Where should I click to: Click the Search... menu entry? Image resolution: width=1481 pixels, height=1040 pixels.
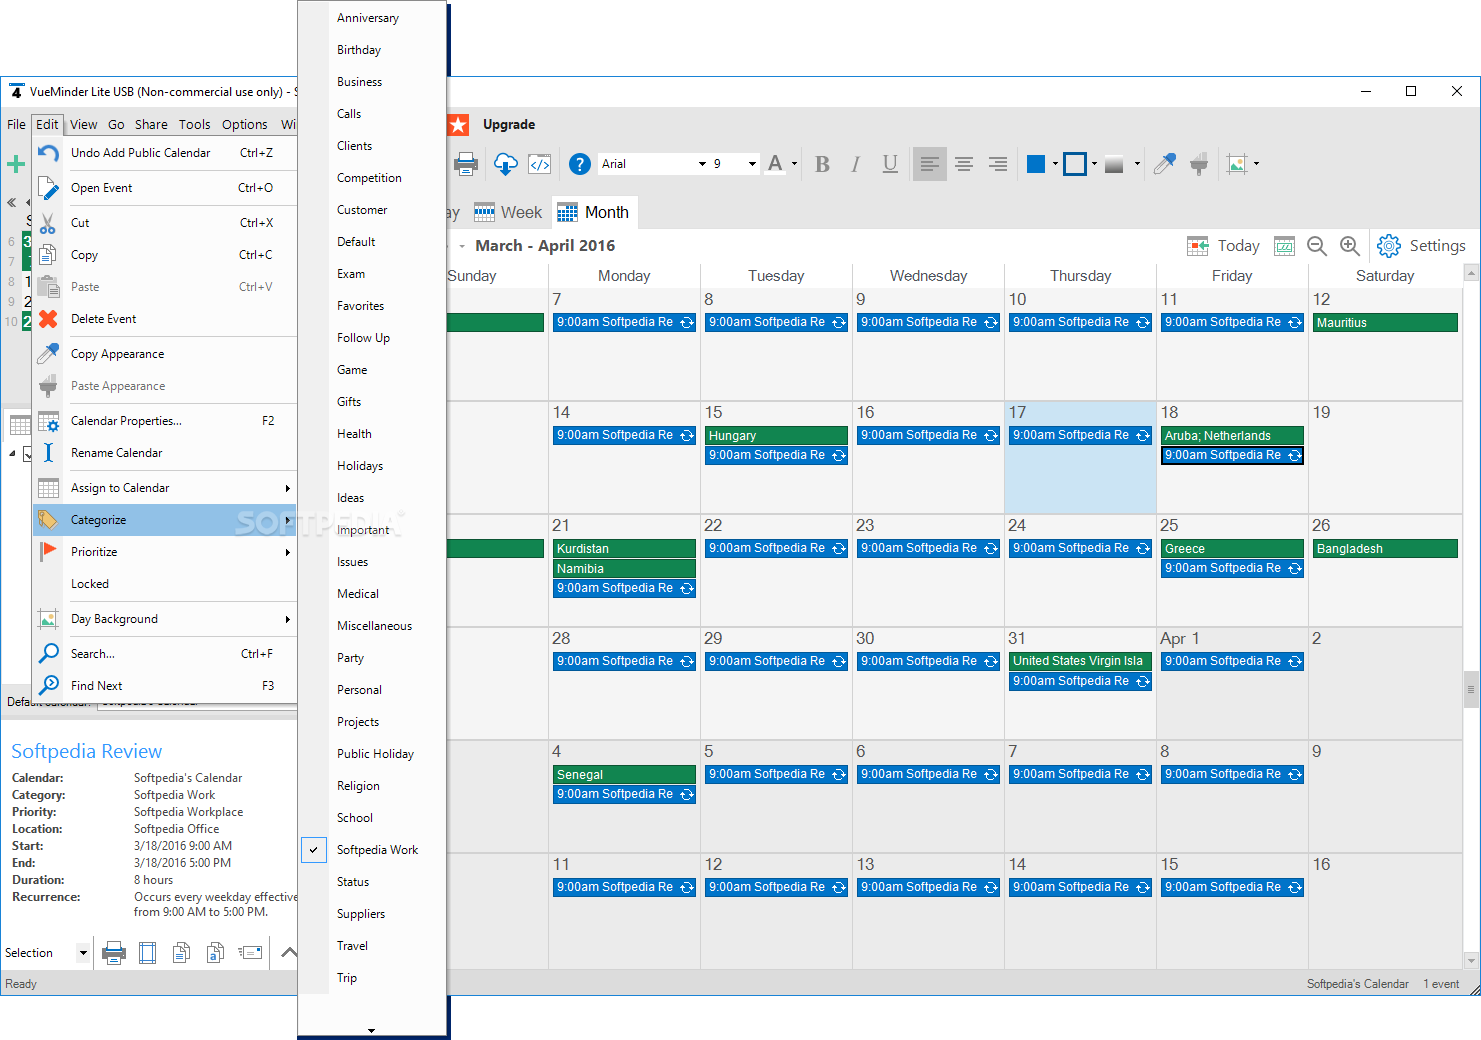[x=165, y=654]
